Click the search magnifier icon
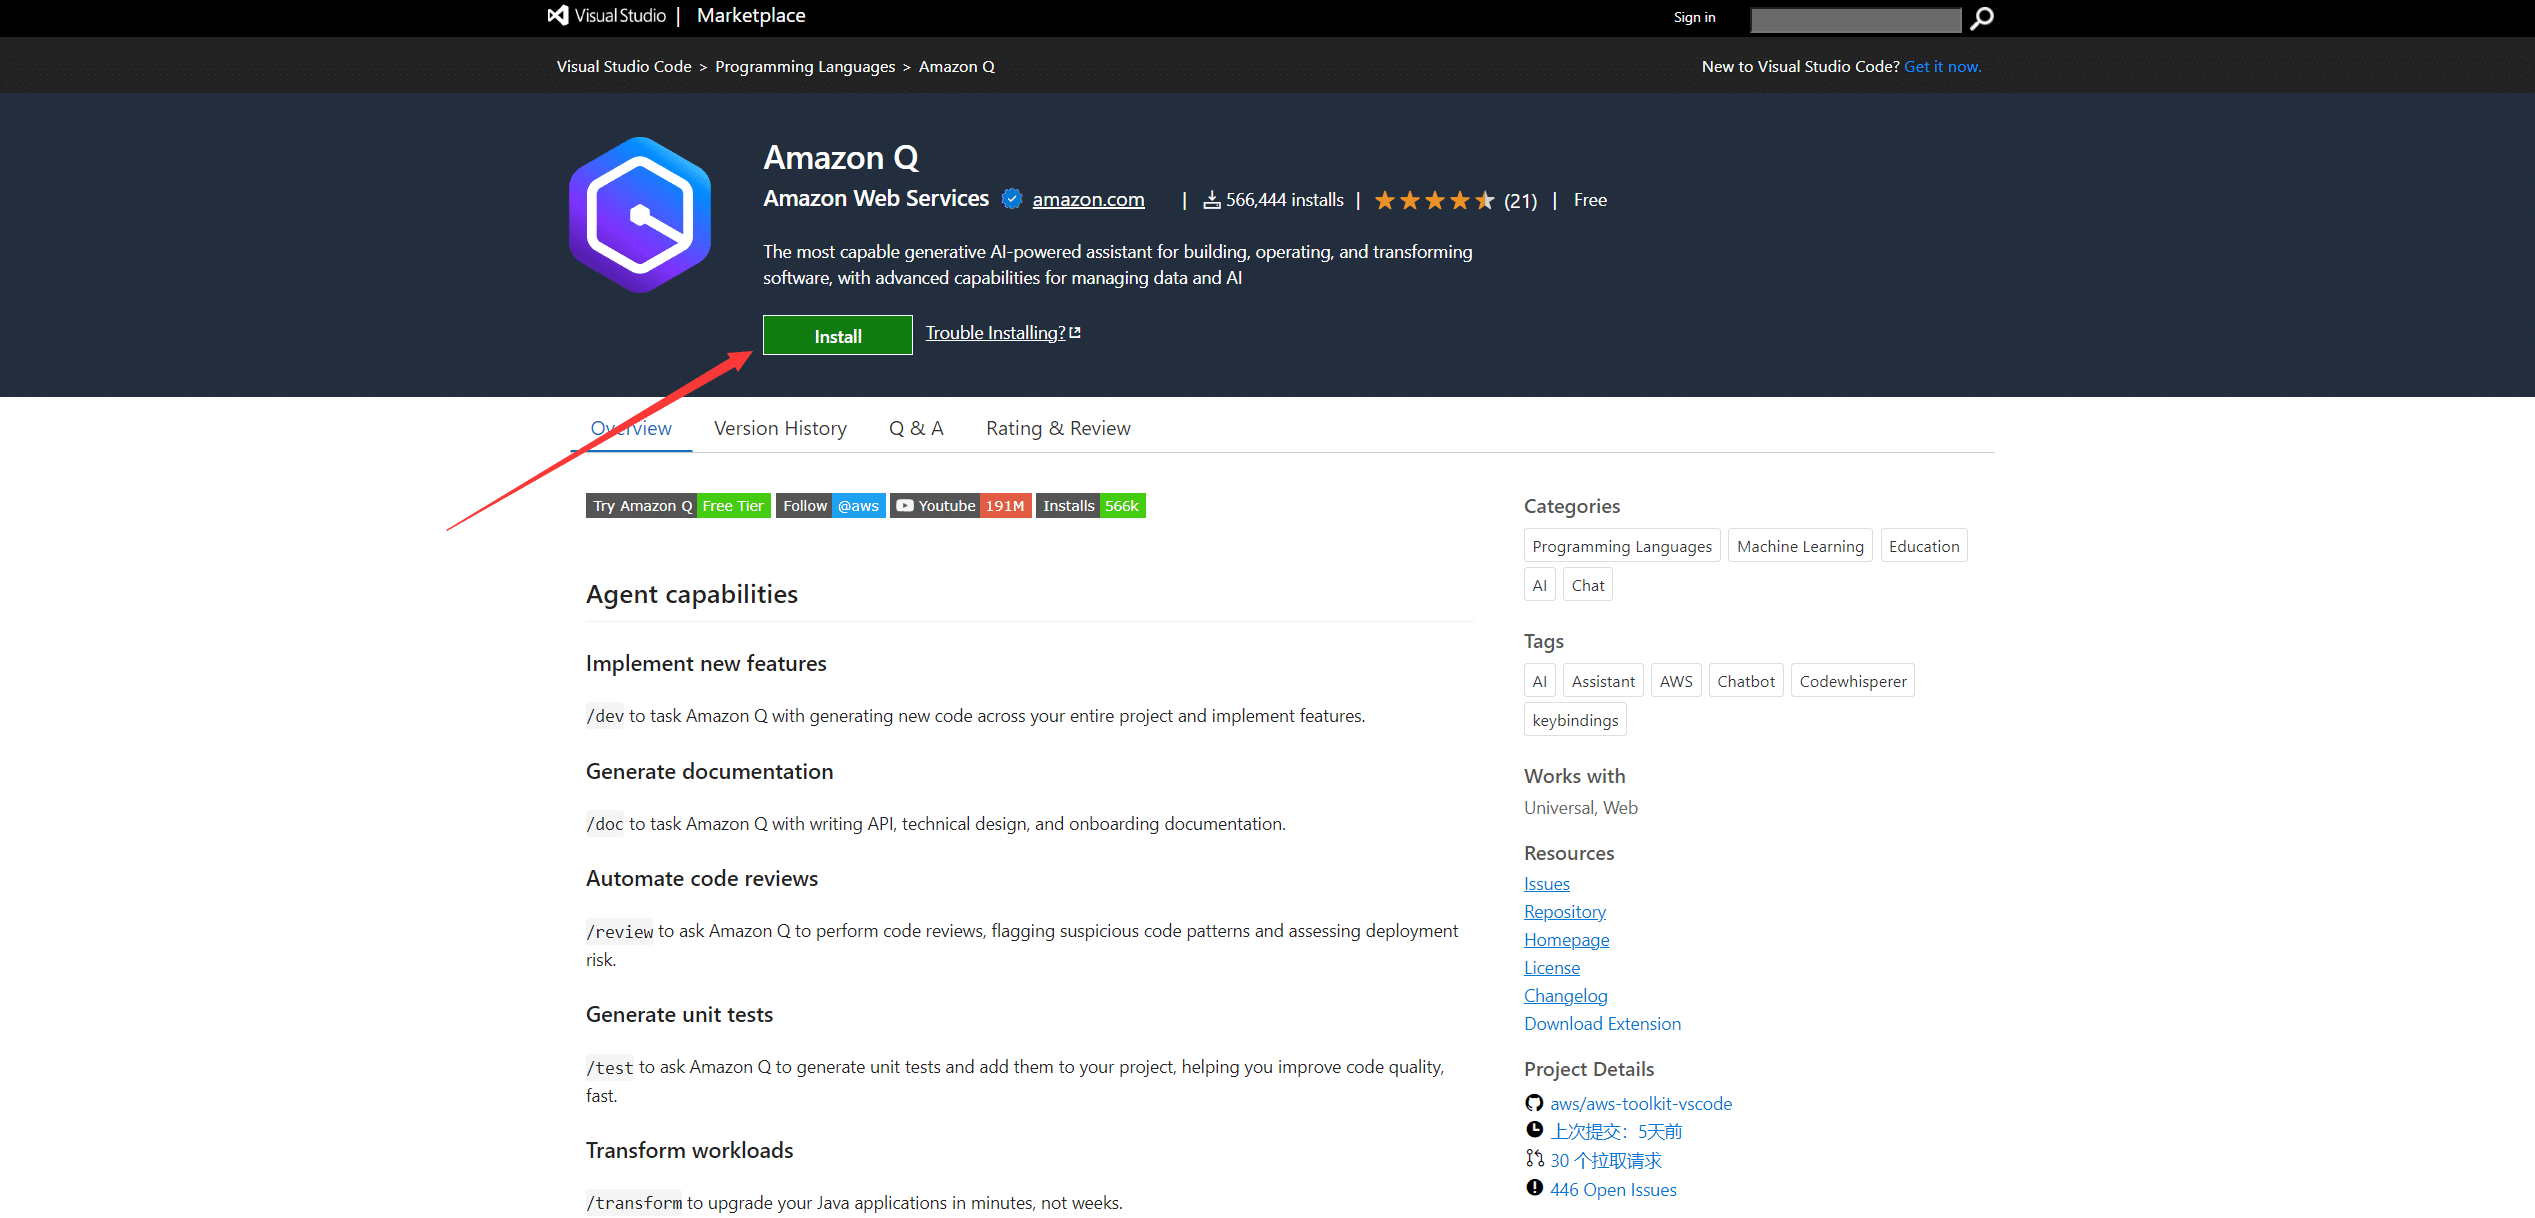This screenshot has width=2535, height=1218. pyautogui.click(x=1982, y=18)
